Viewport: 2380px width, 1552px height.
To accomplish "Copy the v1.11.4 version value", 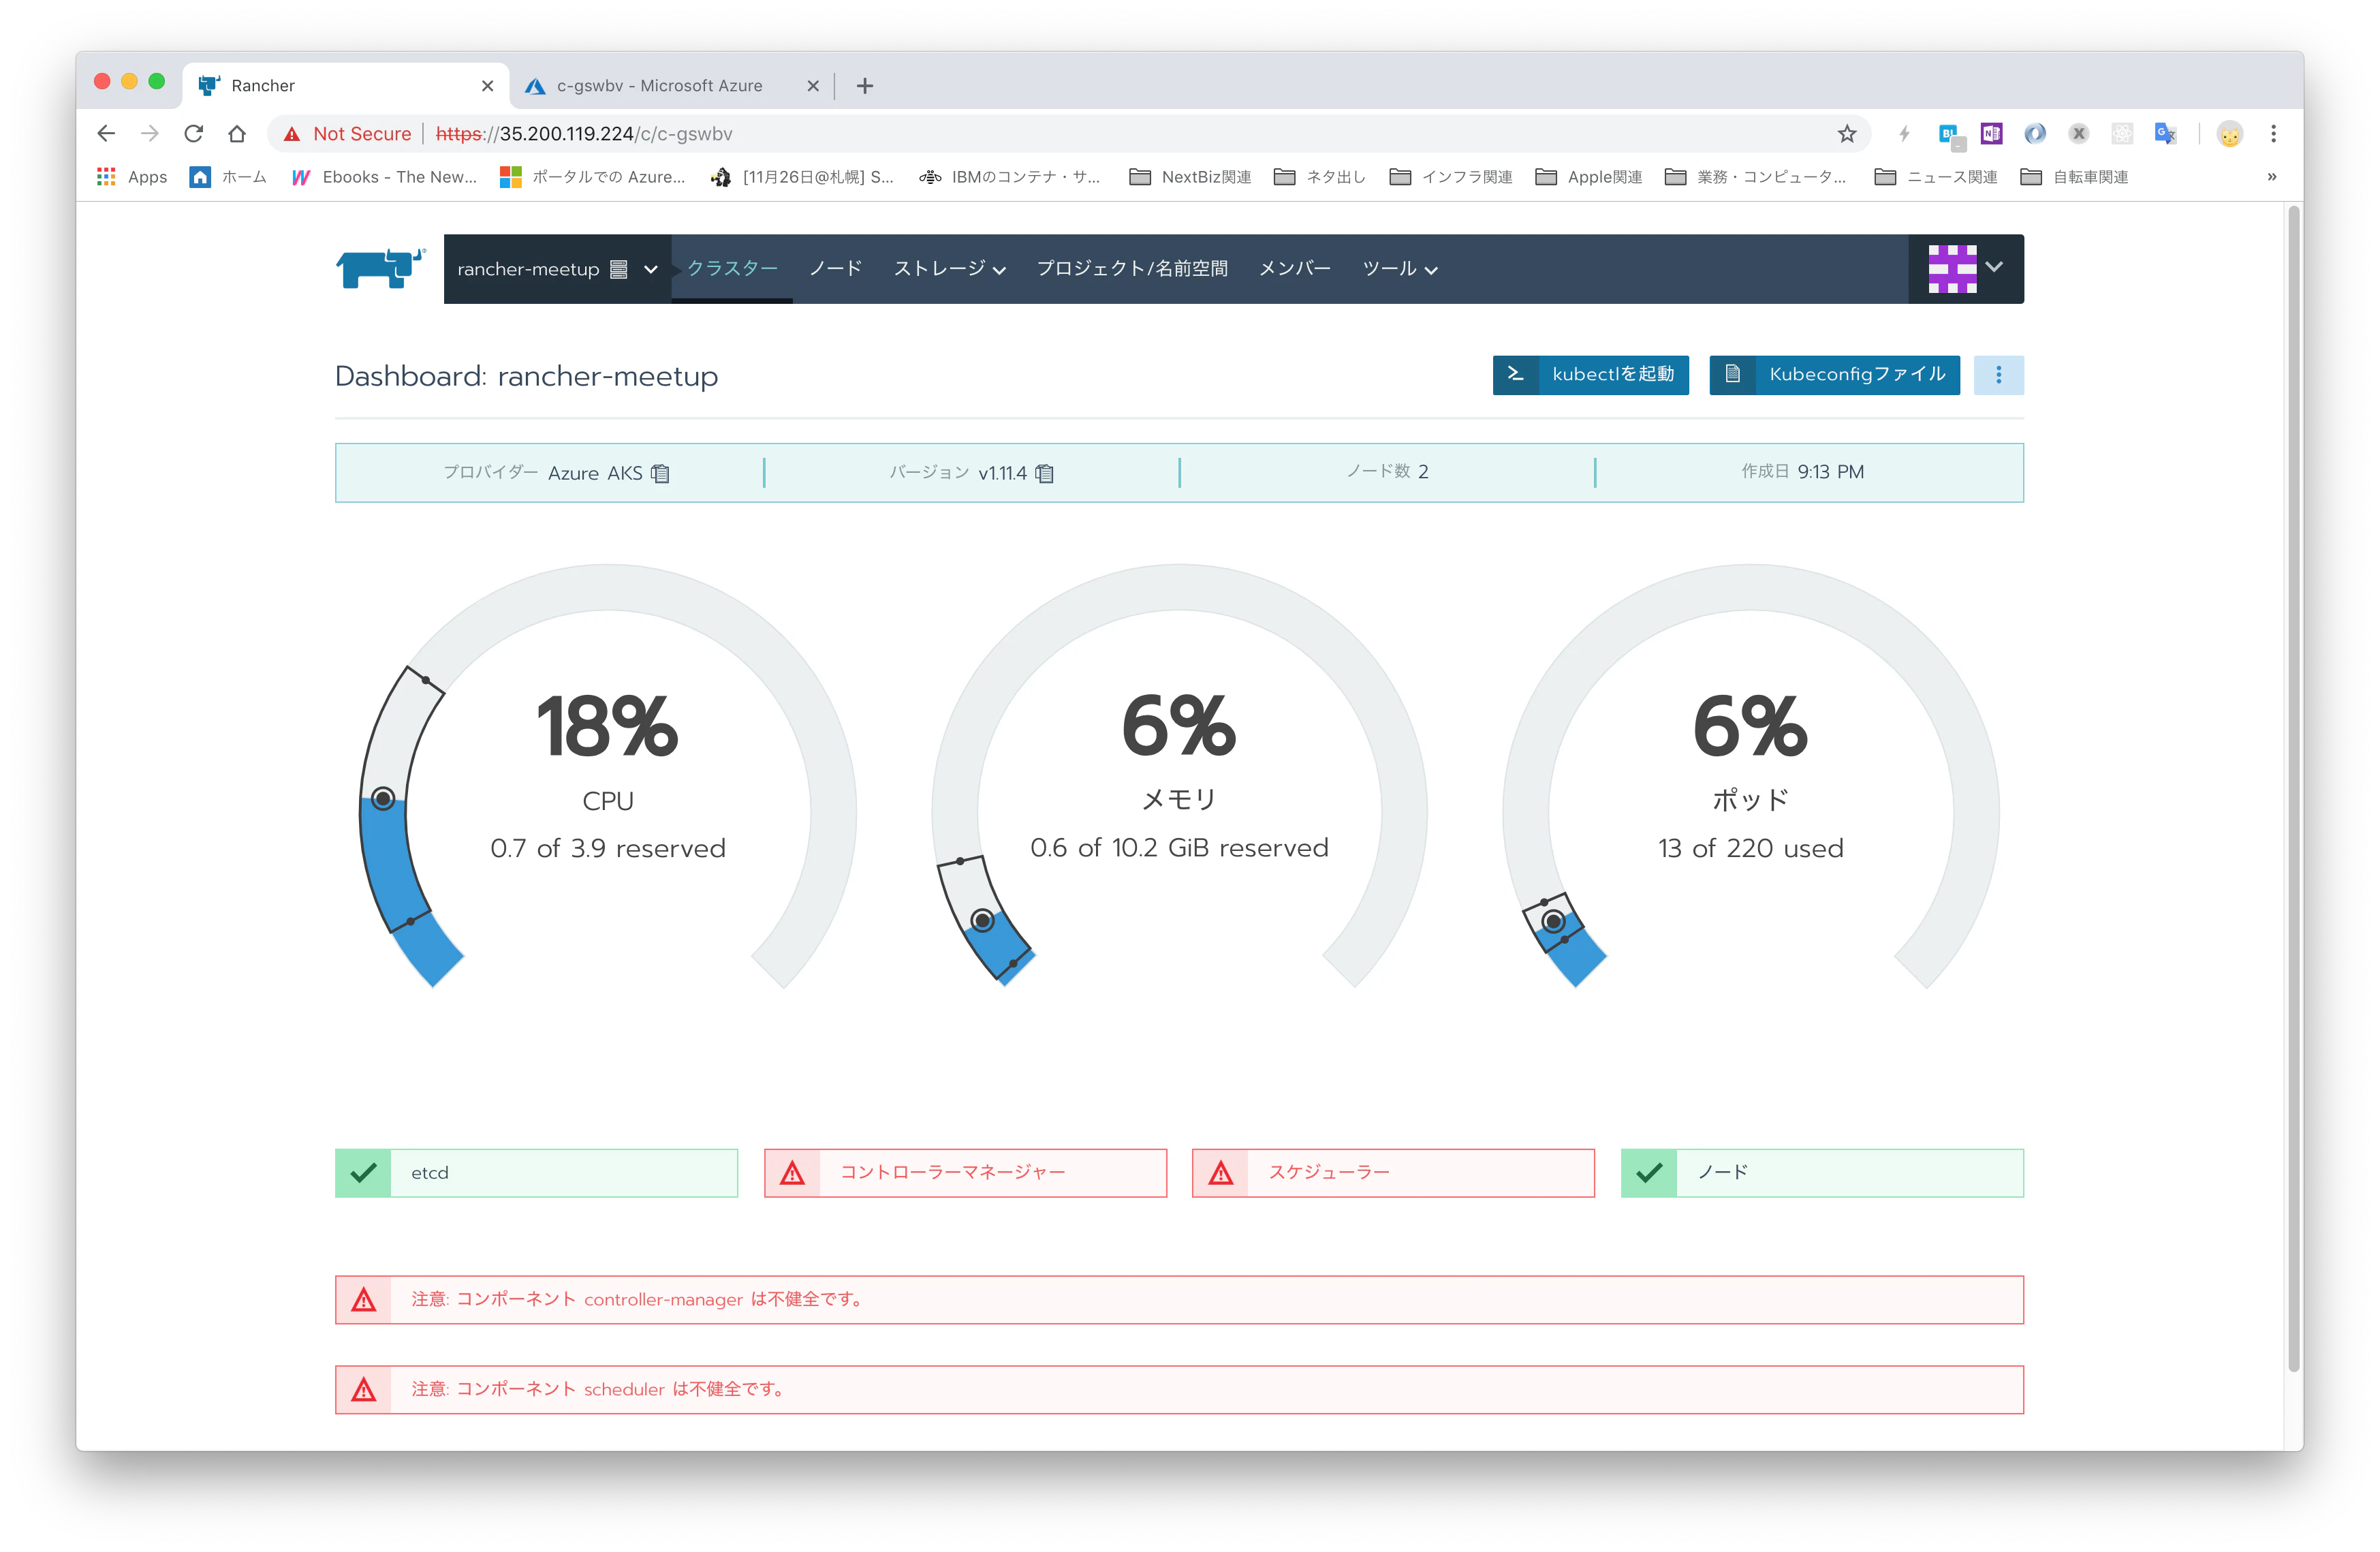I will point(1045,473).
